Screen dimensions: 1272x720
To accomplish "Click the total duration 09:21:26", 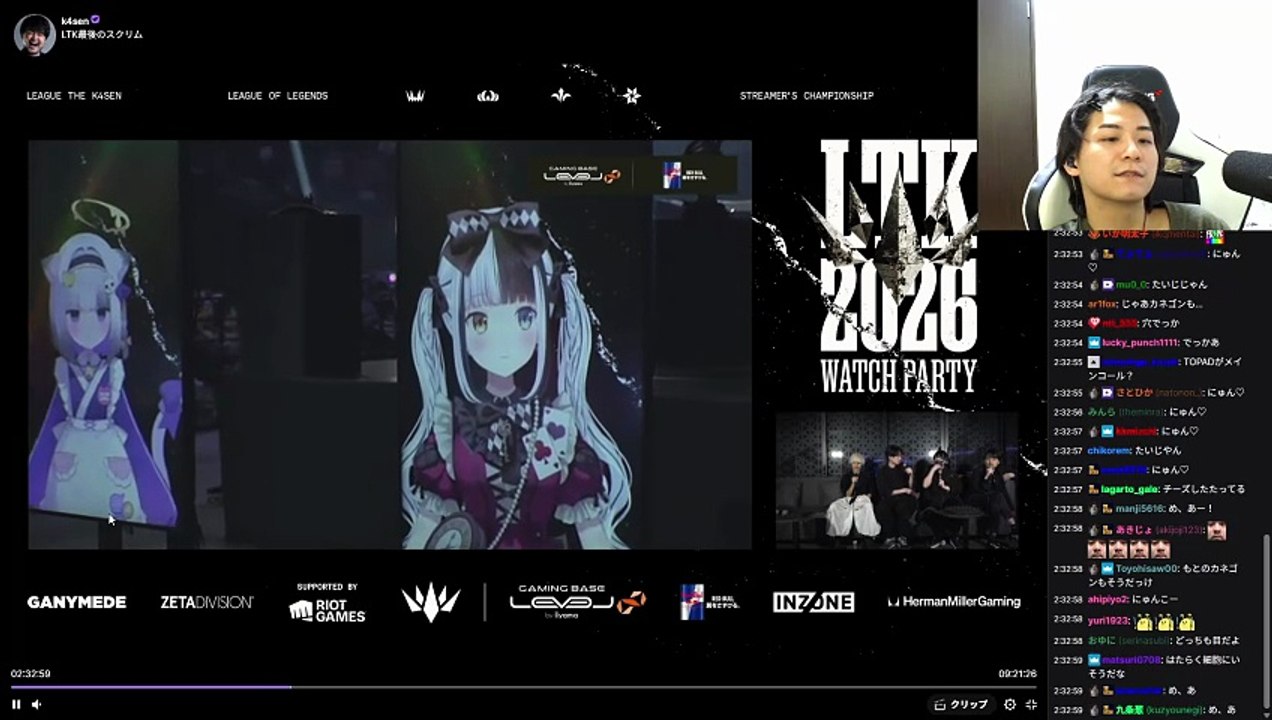I will pos(1017,673).
